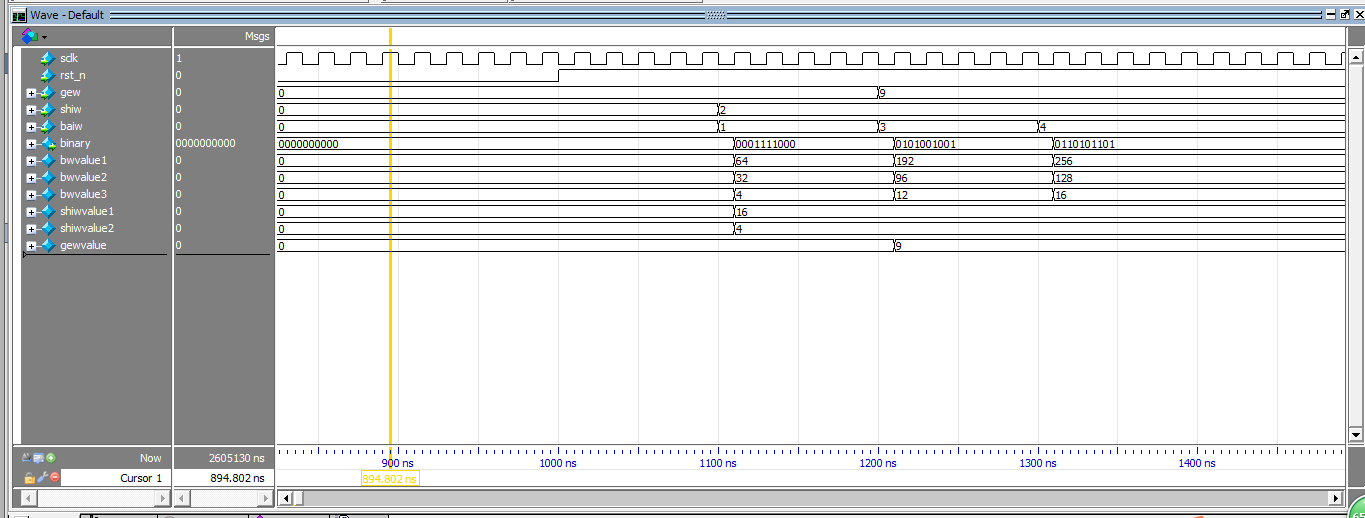Minimize the Wave pane

coord(1330,15)
